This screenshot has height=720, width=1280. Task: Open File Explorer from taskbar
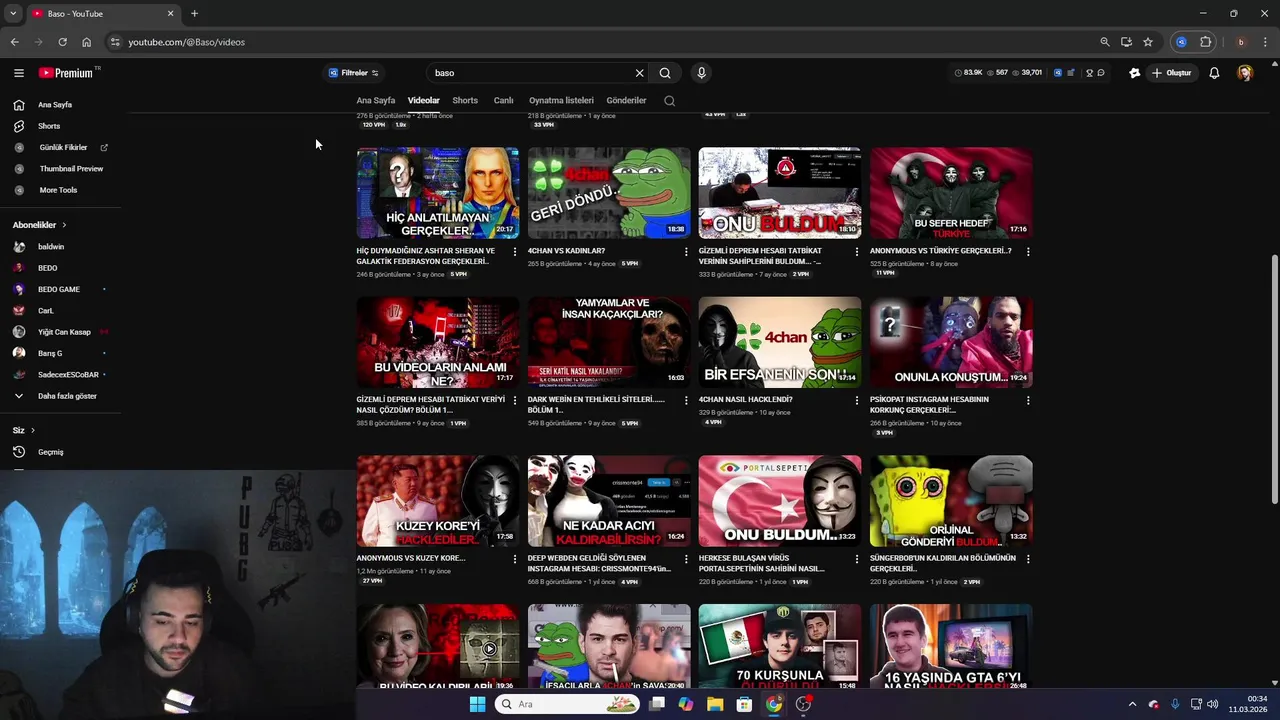click(715, 704)
